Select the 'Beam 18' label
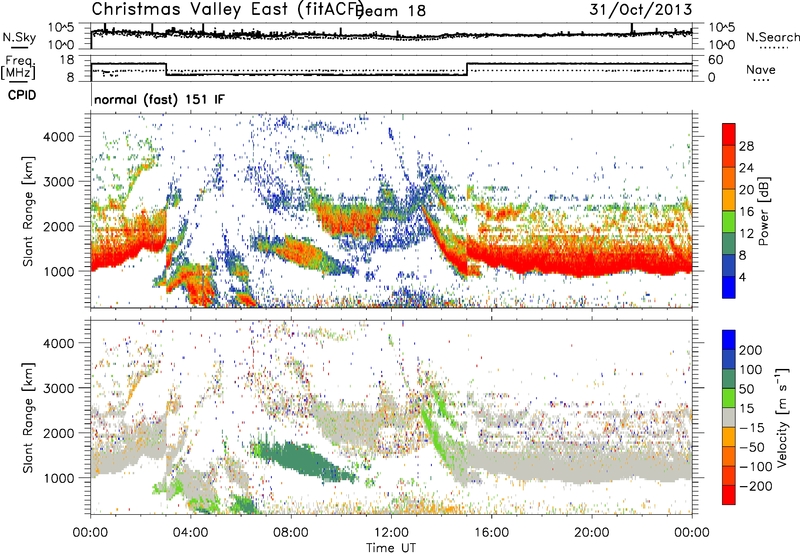This screenshot has width=800, height=554. pyautogui.click(x=391, y=11)
